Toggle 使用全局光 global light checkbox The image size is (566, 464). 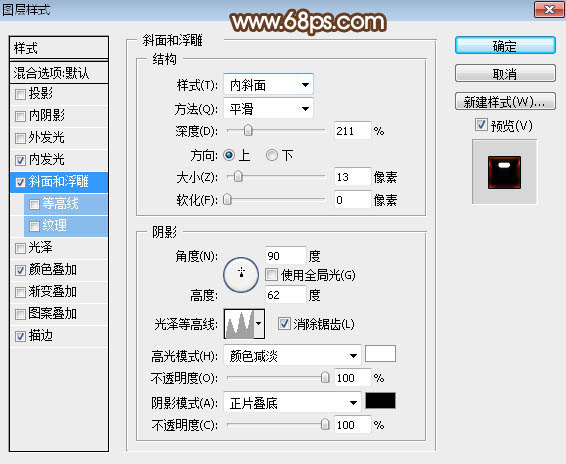click(x=271, y=275)
